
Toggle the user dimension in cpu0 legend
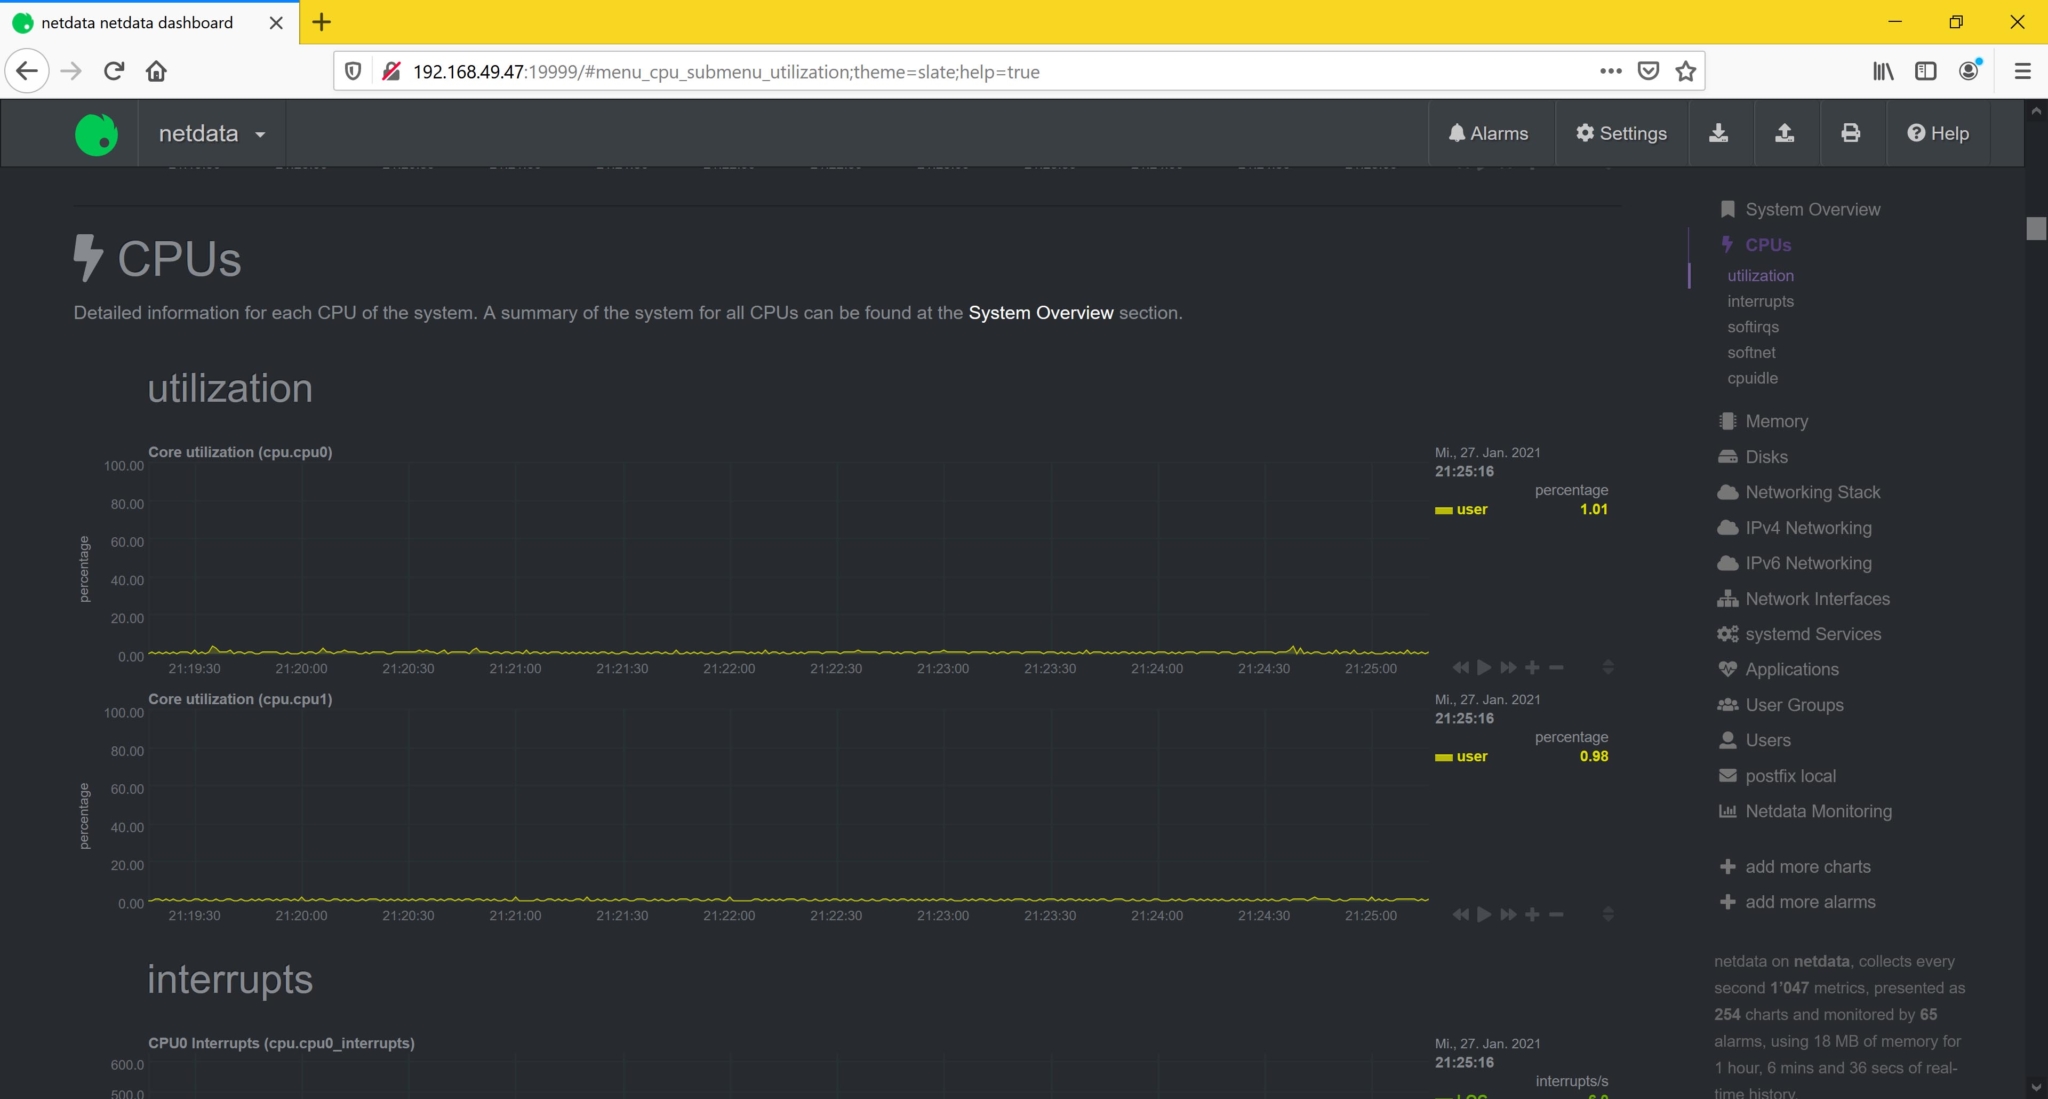pos(1461,509)
